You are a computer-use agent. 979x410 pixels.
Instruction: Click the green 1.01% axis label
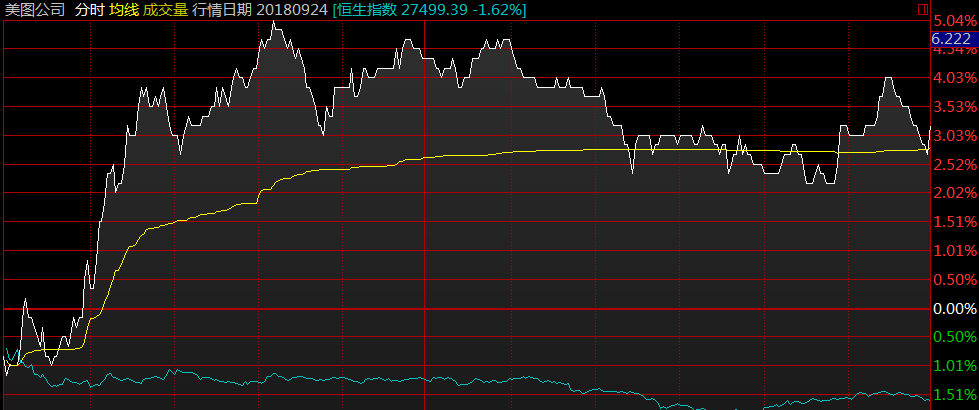point(954,366)
